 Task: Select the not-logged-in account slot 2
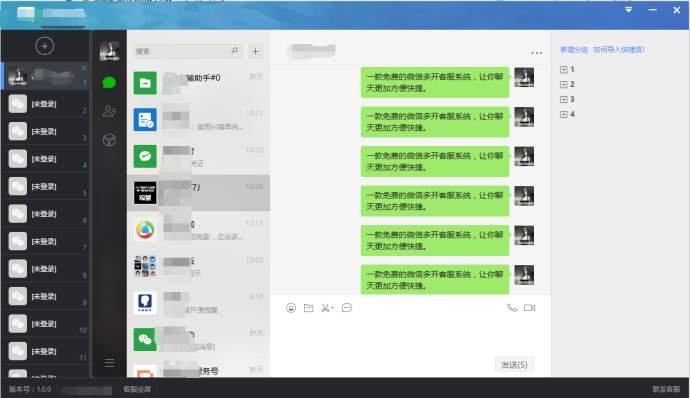click(45, 104)
